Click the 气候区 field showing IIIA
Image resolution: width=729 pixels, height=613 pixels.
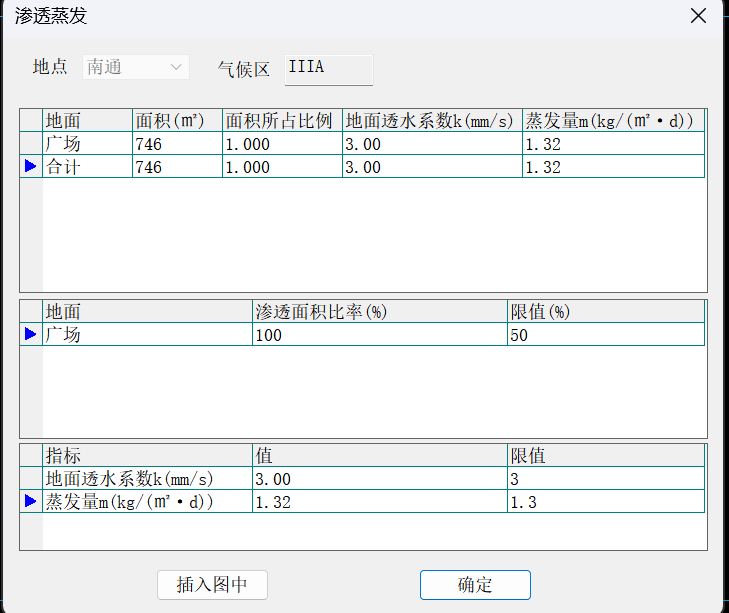click(x=328, y=68)
